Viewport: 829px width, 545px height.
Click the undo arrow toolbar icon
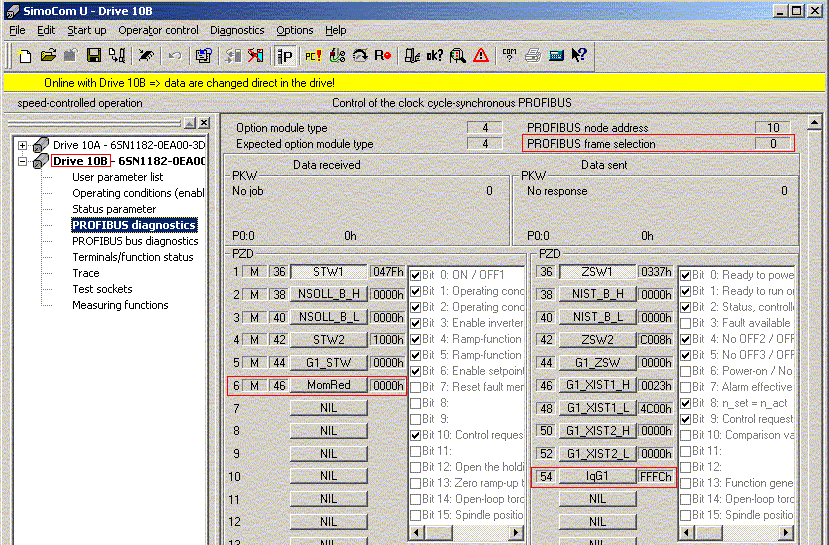click(175, 56)
